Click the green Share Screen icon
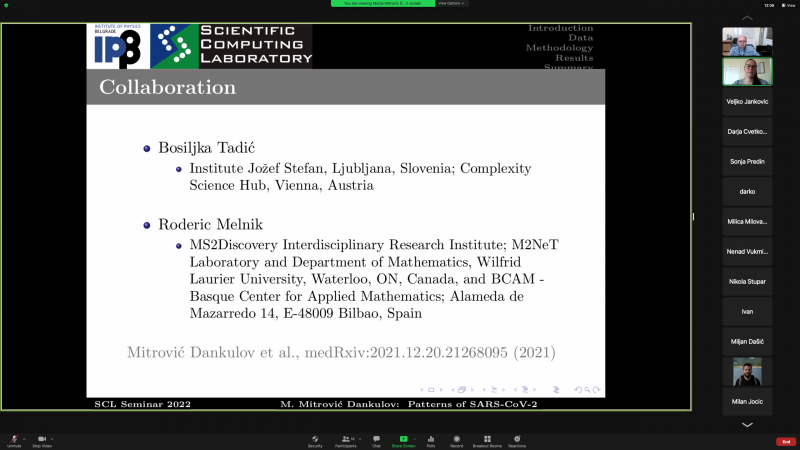This screenshot has width=800, height=450. (x=404, y=439)
